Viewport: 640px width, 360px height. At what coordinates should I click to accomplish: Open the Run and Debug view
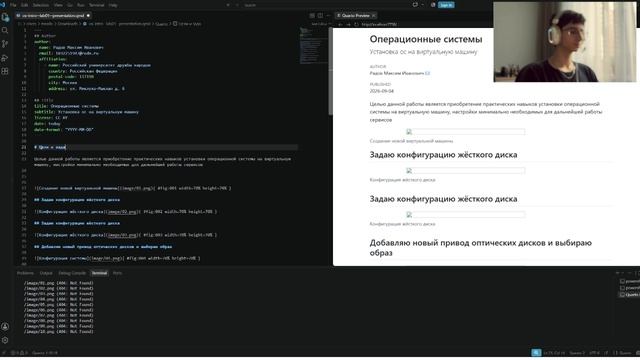pos(5,58)
